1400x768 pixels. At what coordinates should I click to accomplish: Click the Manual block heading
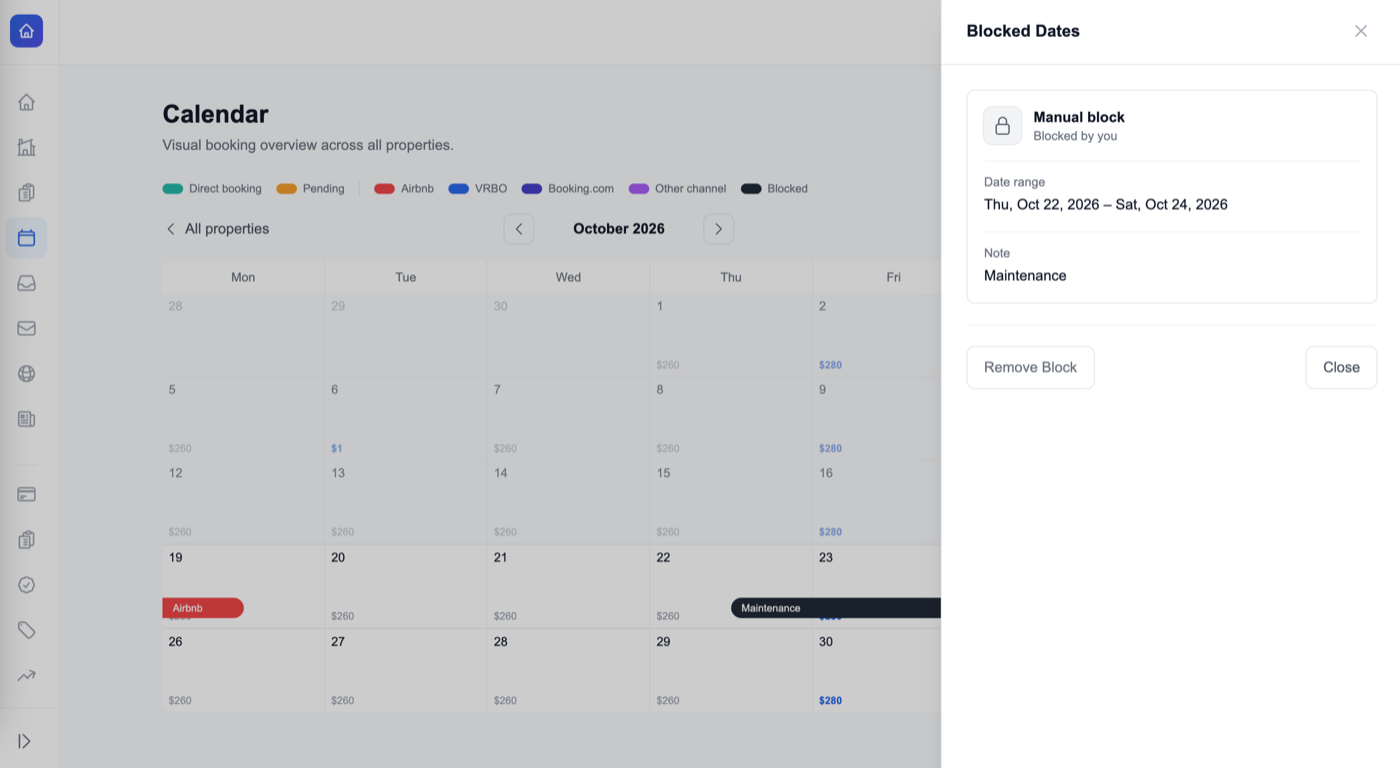(x=1079, y=117)
